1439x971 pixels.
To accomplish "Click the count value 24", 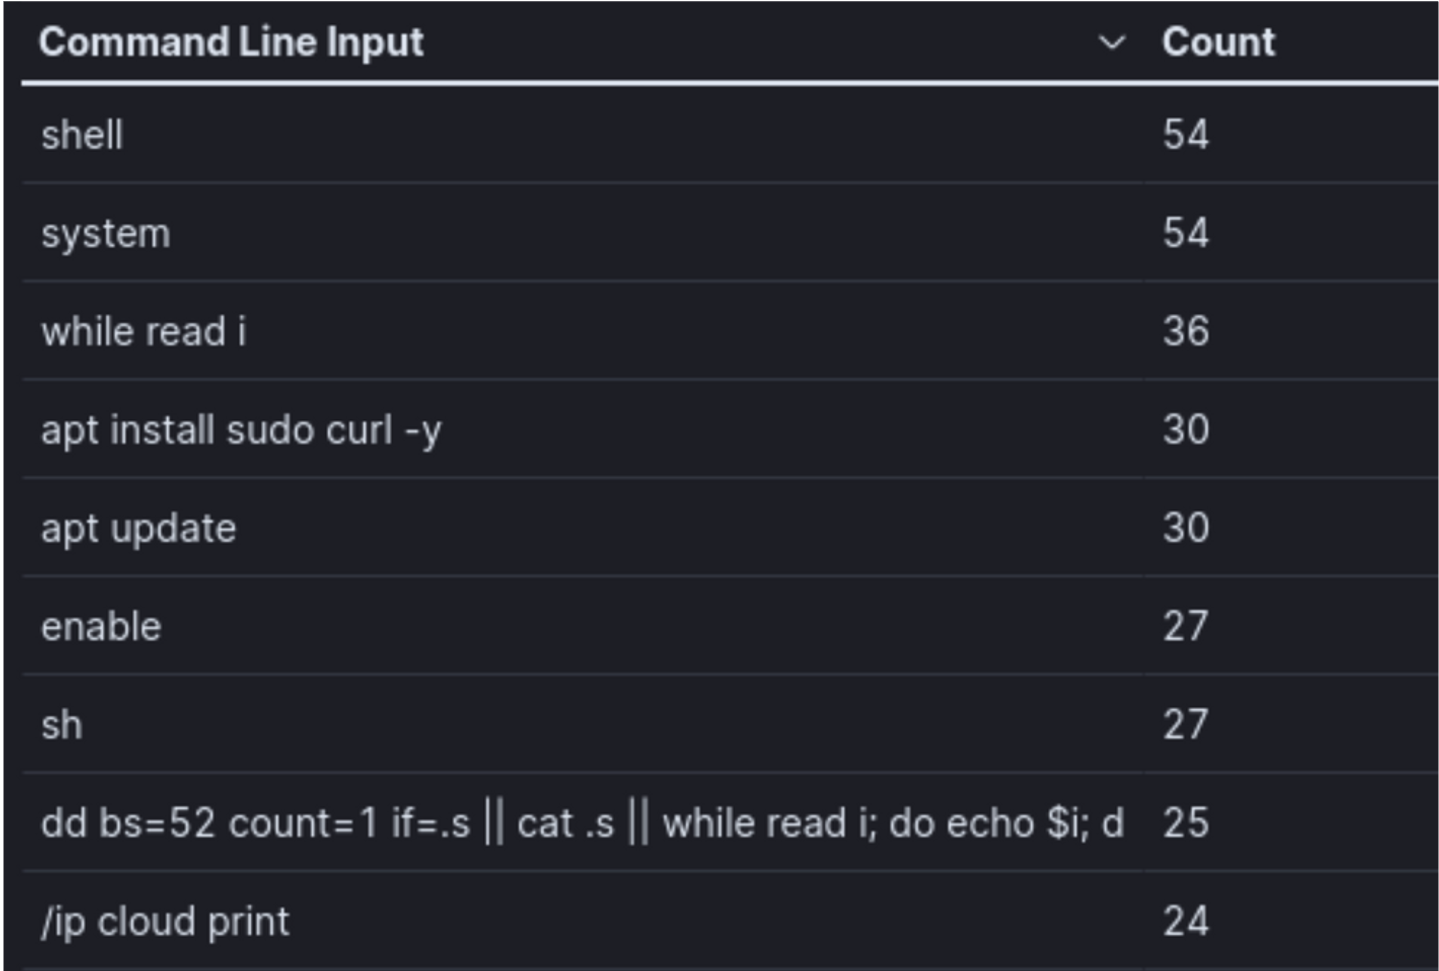I will [1186, 921].
